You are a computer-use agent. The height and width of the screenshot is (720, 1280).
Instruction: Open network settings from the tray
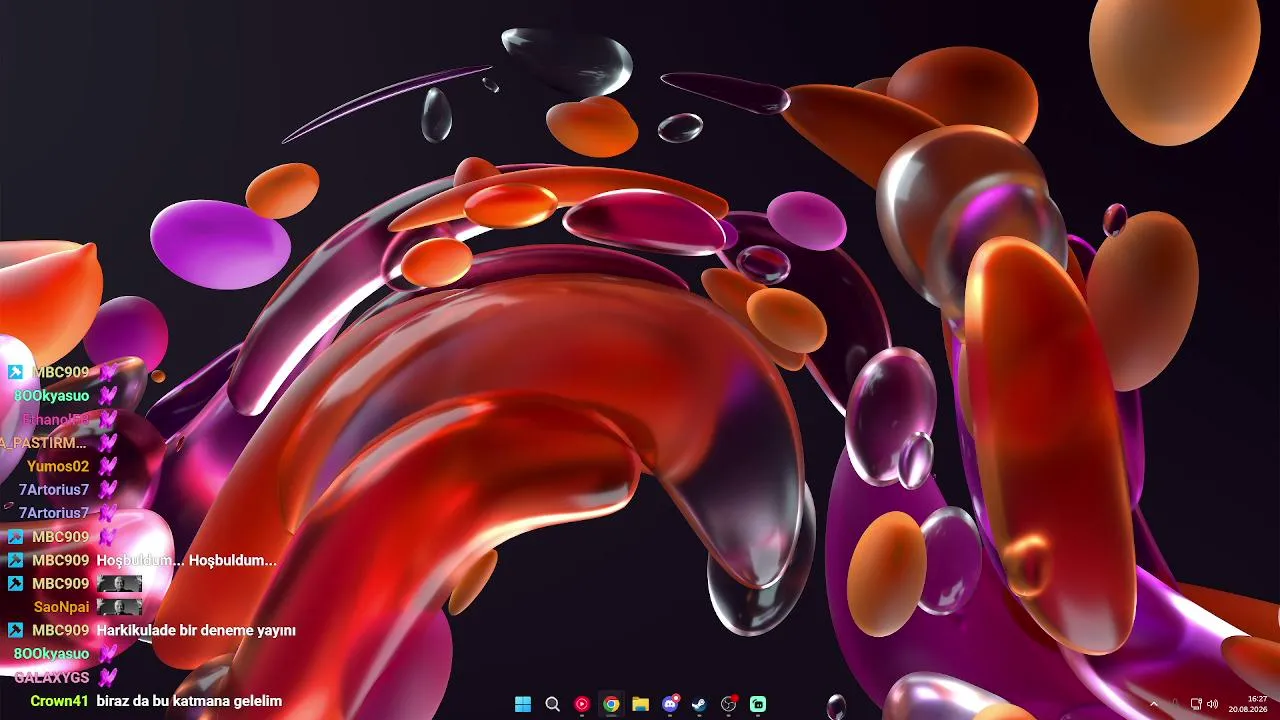click(x=1197, y=704)
